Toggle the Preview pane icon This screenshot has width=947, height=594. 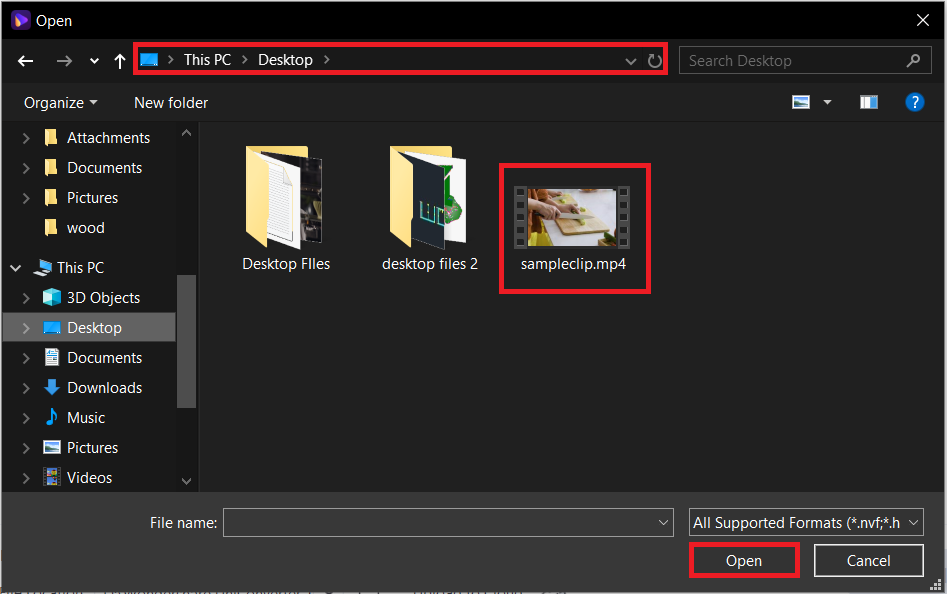coord(868,101)
